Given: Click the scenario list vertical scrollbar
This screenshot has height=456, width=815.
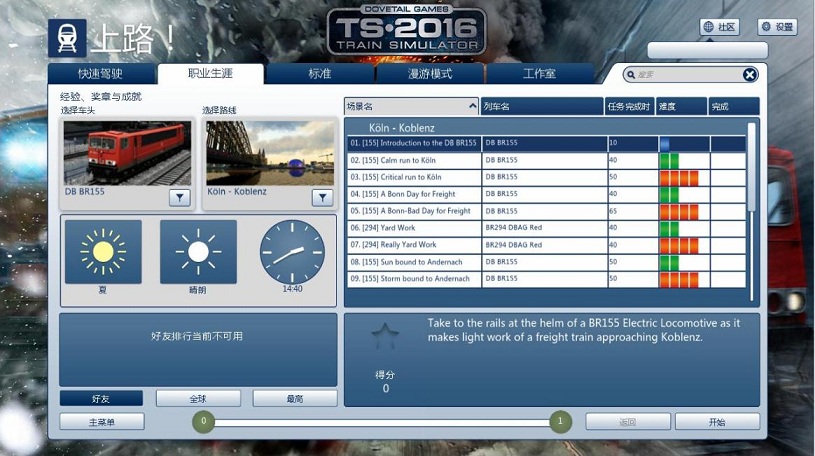Looking at the screenshot, I should coord(751,211).
